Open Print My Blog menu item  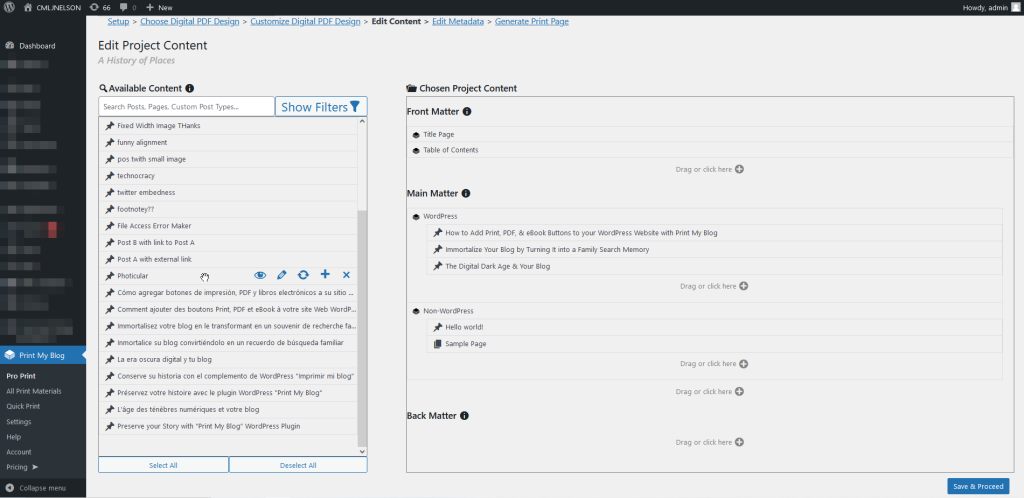tap(42, 356)
